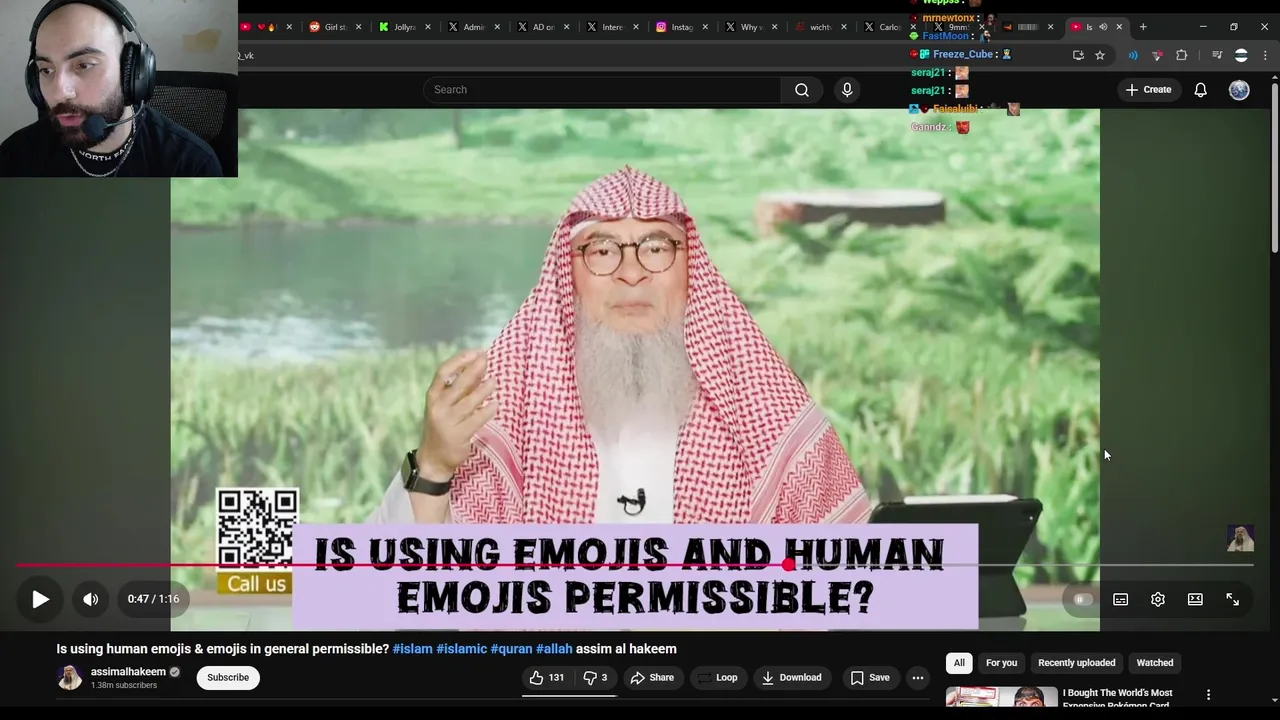Switch to theater mode
Image resolution: width=1280 pixels, height=720 pixels.
[x=1195, y=599]
